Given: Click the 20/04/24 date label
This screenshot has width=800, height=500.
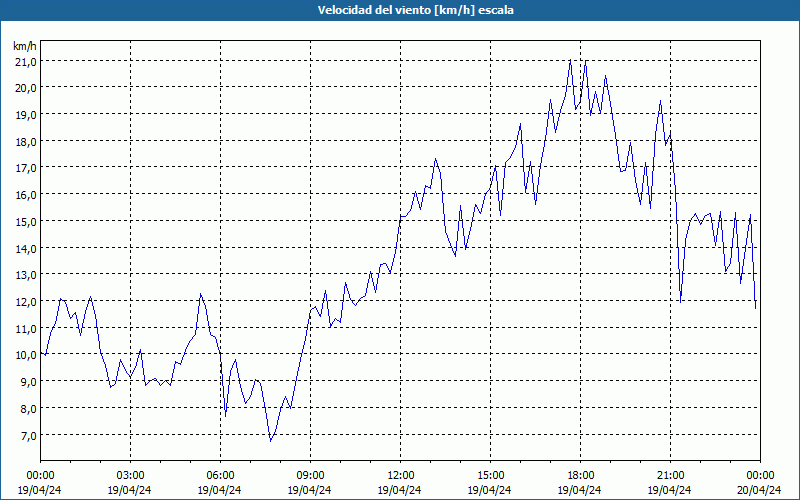Looking at the screenshot, I should click(759, 490).
